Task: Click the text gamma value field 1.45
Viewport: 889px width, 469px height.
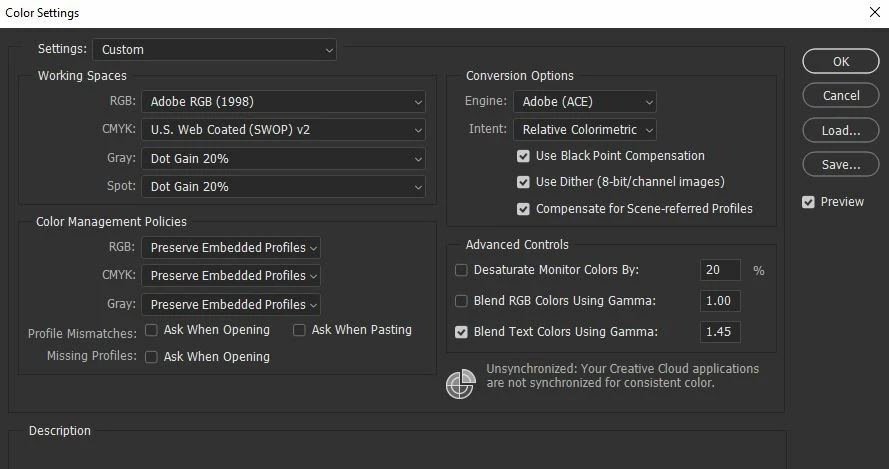Action: 720,332
